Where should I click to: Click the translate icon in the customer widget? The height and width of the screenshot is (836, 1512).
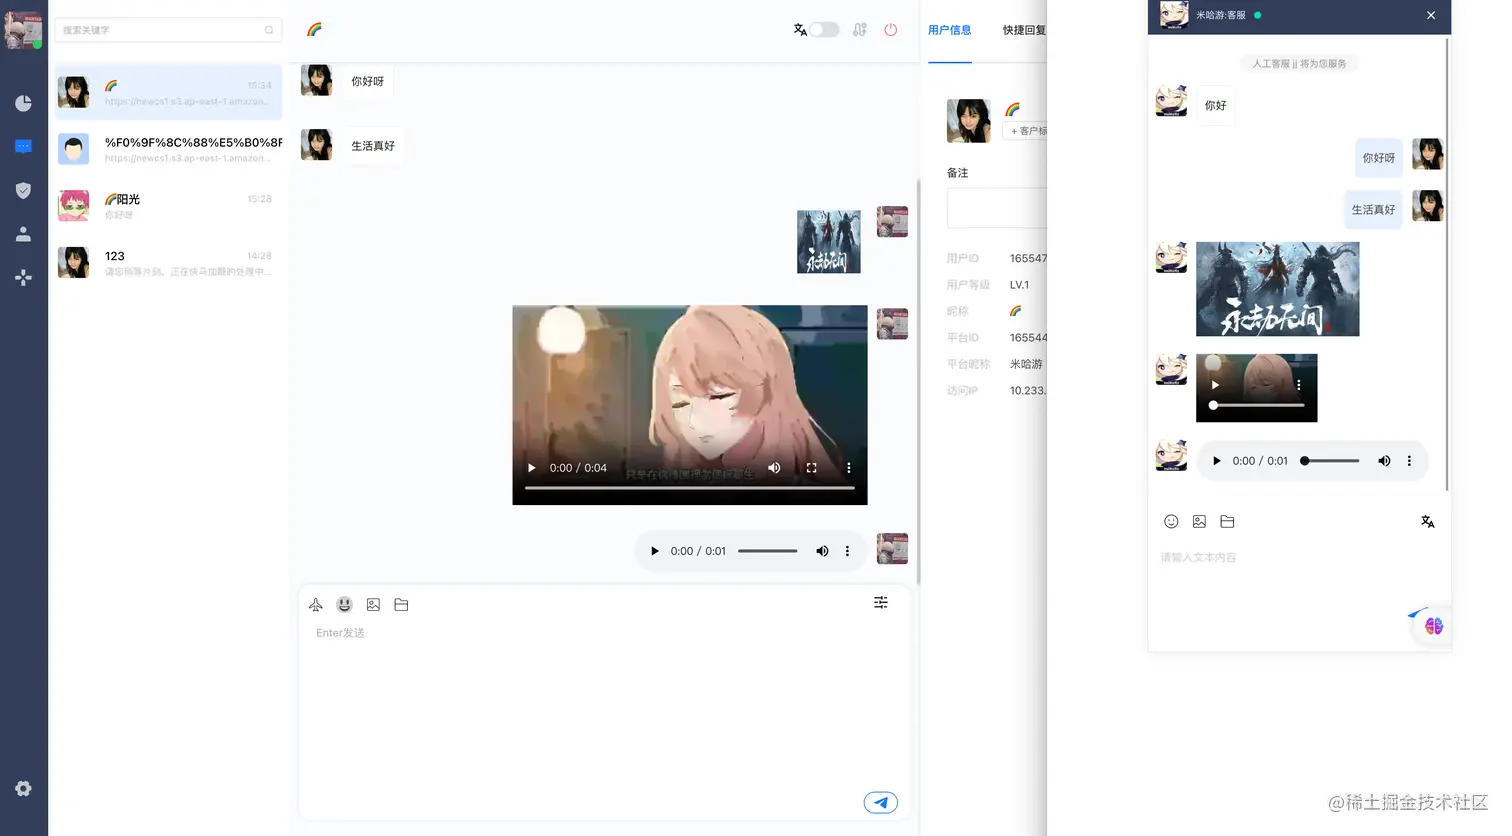(x=1428, y=521)
